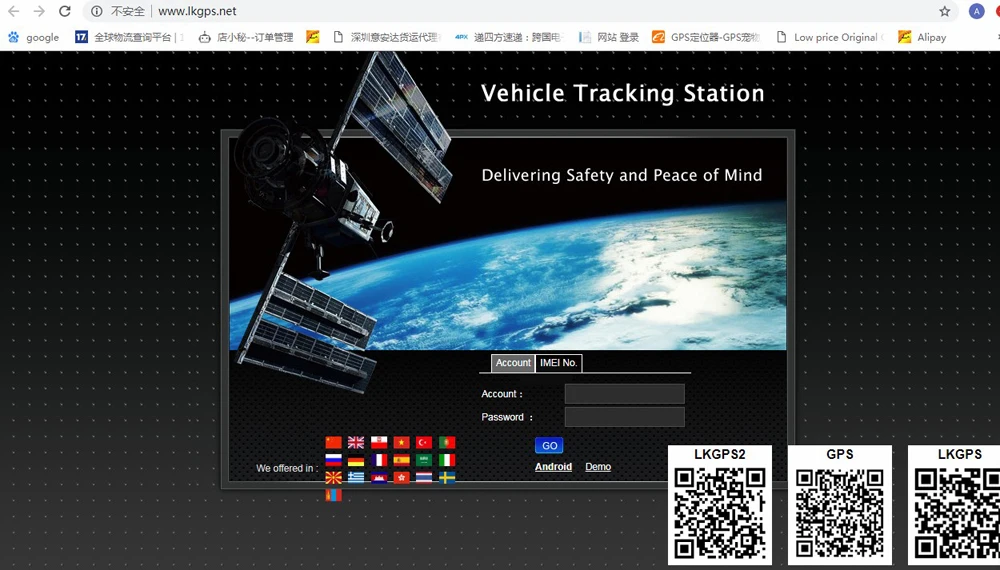Bookmark this page with star icon
The width and height of the screenshot is (1000, 570).
(x=945, y=11)
